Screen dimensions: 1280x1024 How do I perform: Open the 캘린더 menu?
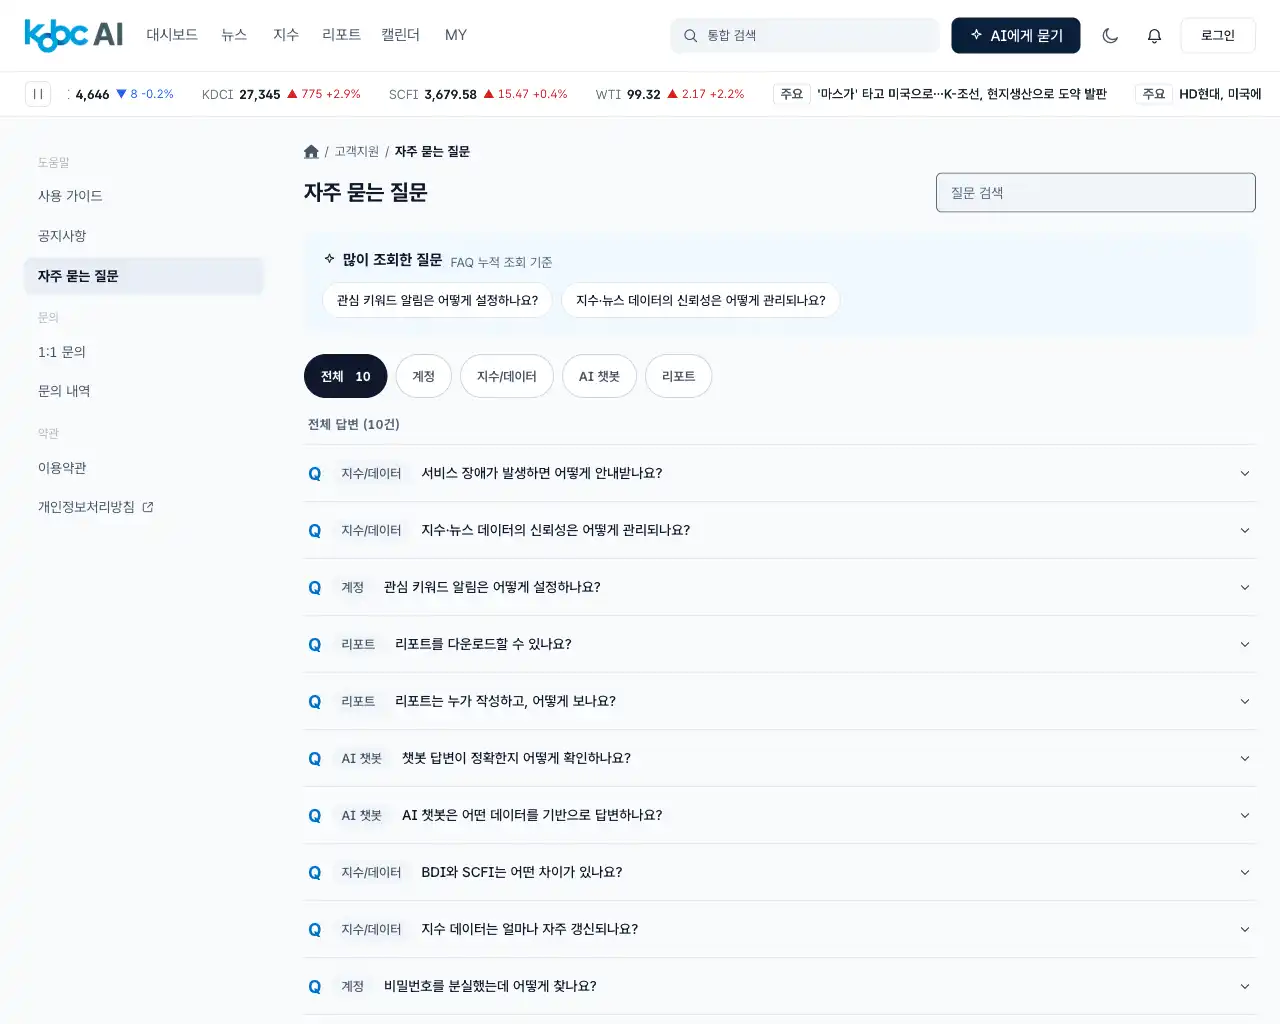click(x=400, y=35)
